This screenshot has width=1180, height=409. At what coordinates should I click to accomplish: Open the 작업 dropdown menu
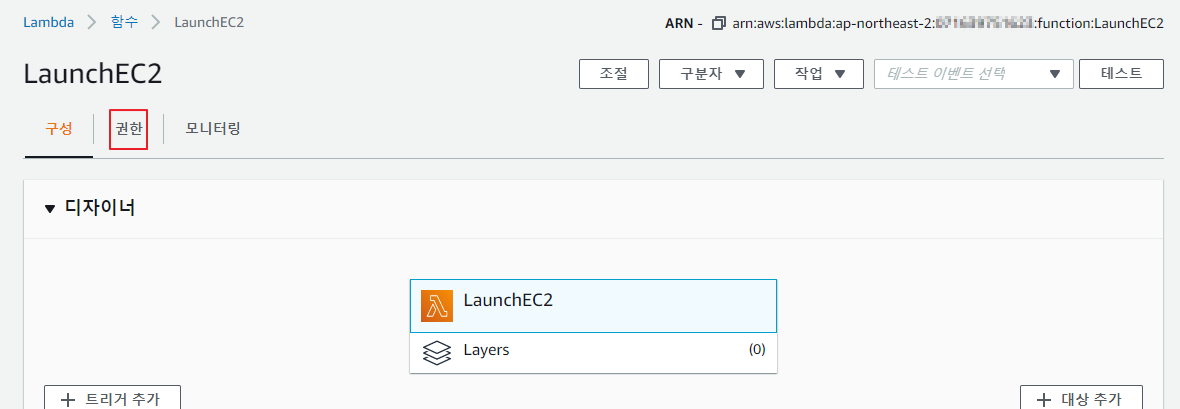coord(819,74)
